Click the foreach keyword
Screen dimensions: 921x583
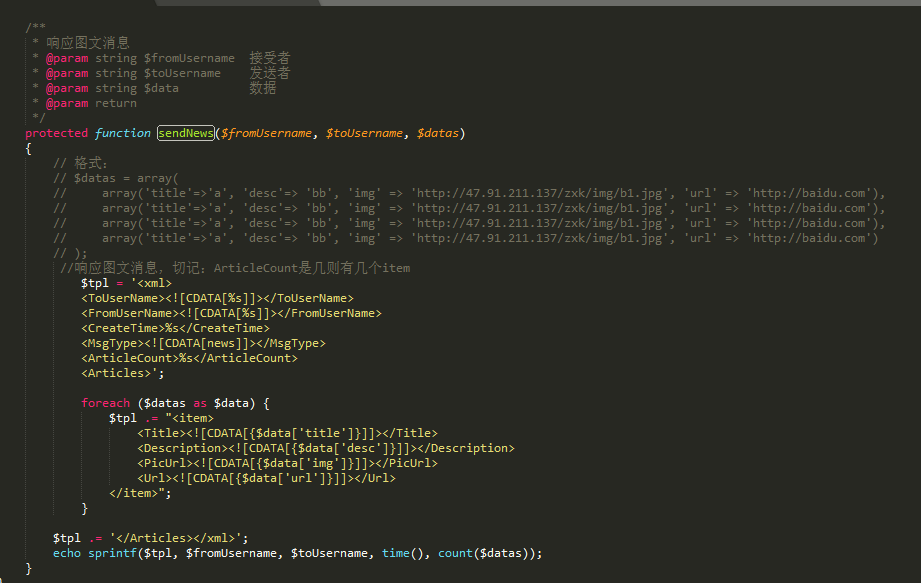pos(105,403)
